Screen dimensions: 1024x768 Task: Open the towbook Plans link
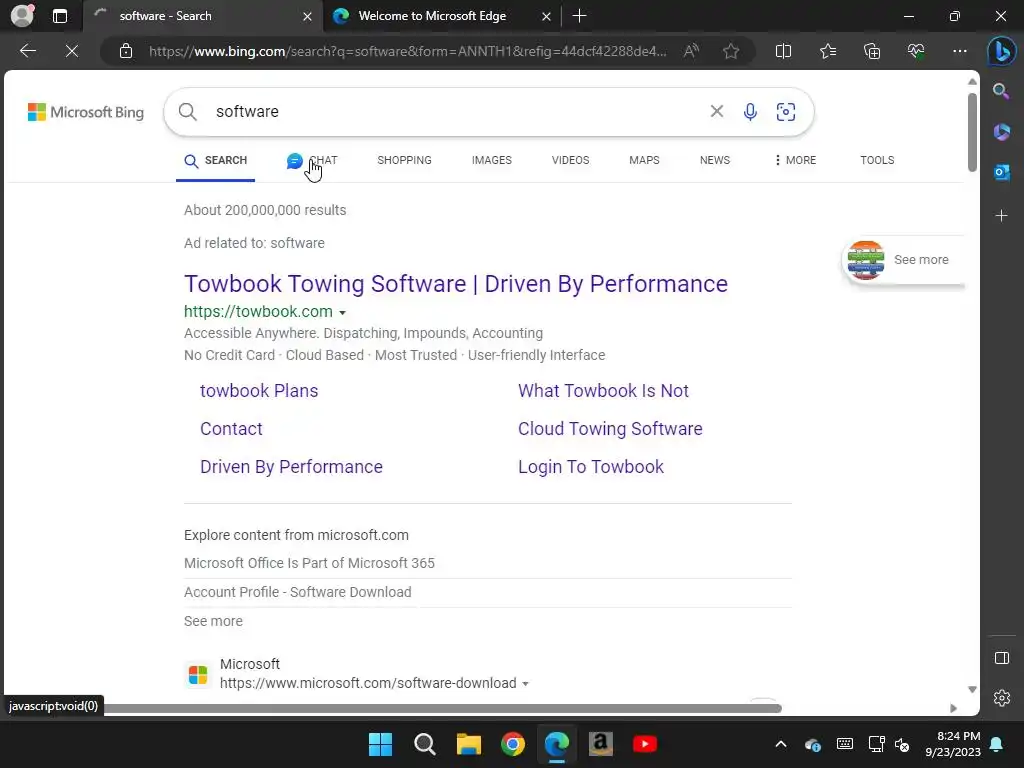click(x=259, y=391)
